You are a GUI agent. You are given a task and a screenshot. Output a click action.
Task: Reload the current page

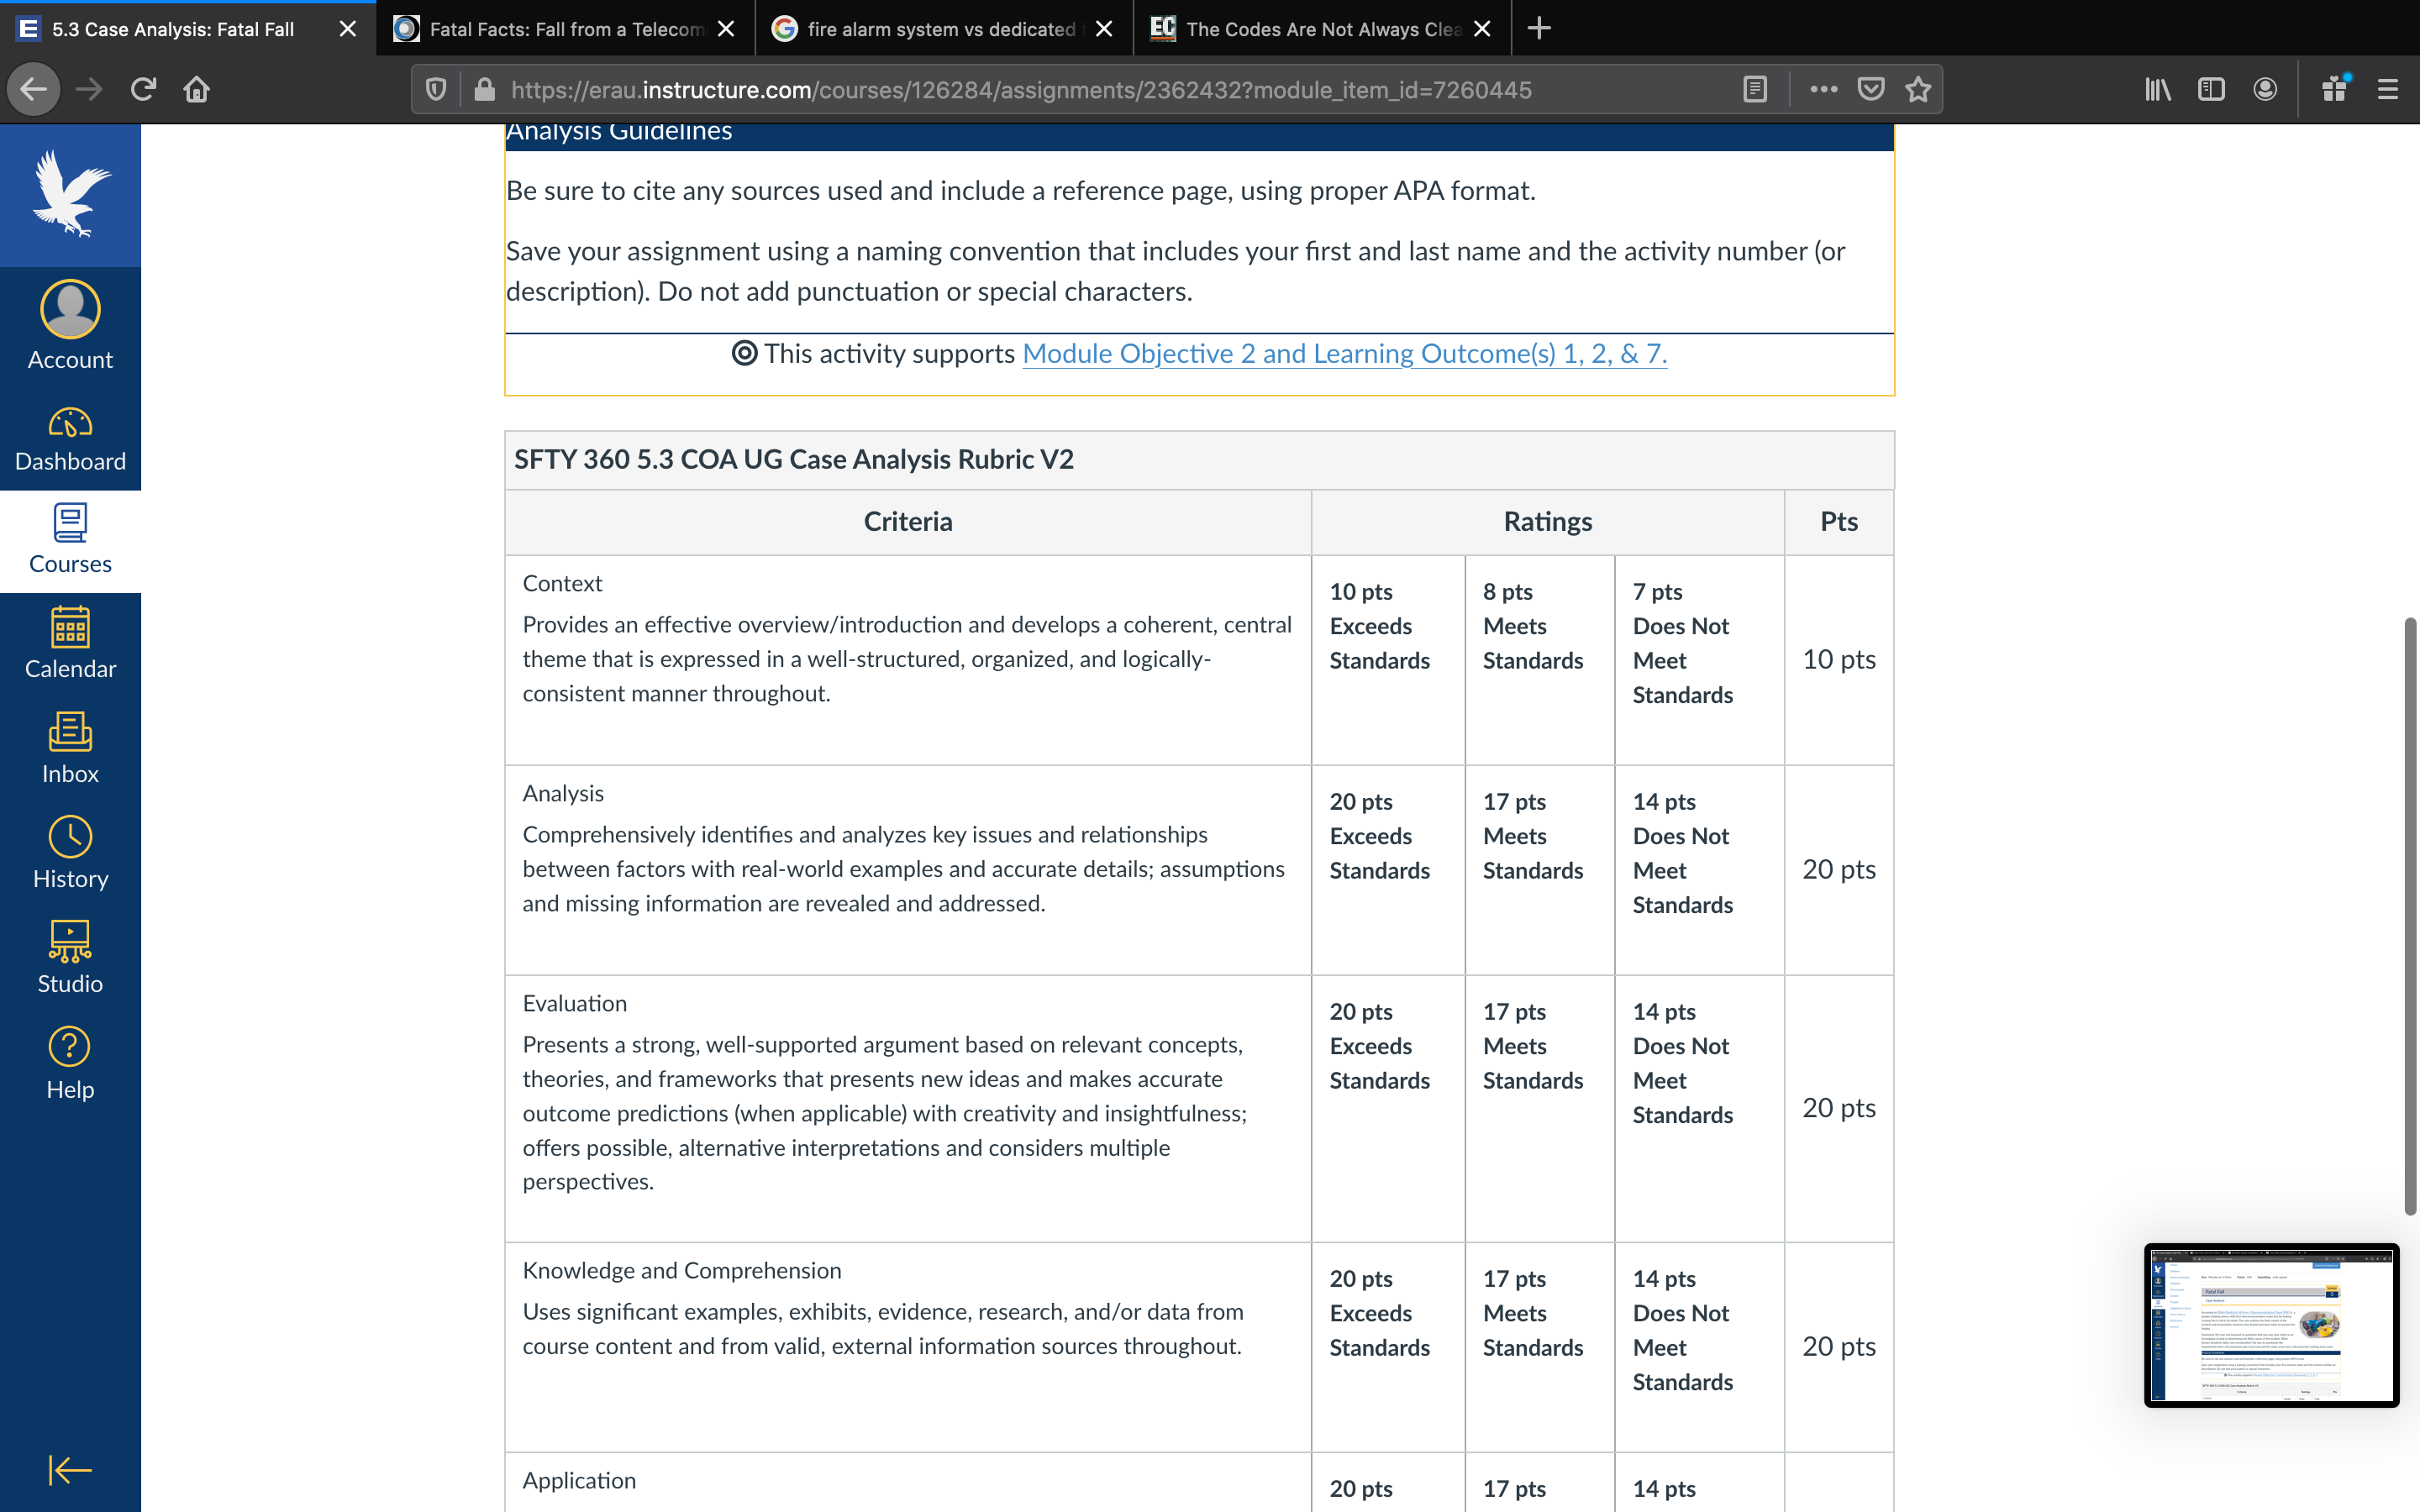click(x=143, y=90)
